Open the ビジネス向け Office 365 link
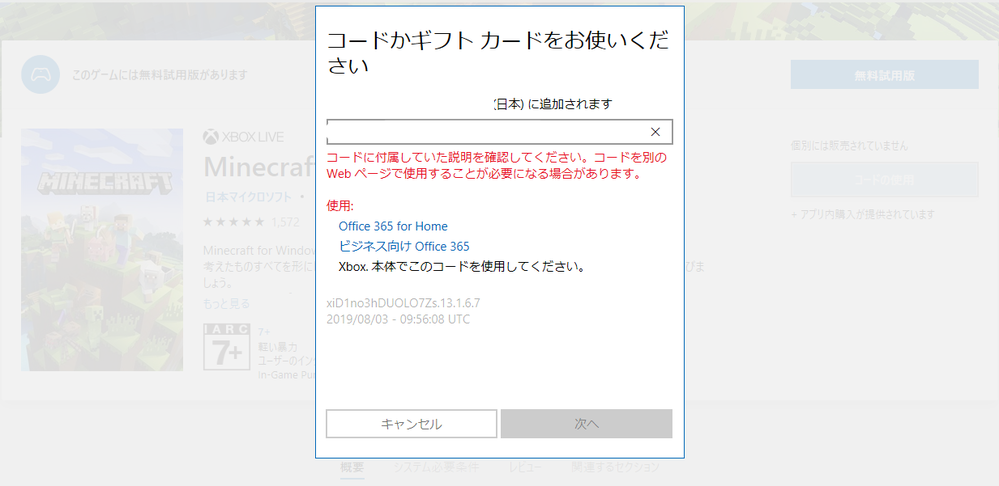 click(x=404, y=246)
